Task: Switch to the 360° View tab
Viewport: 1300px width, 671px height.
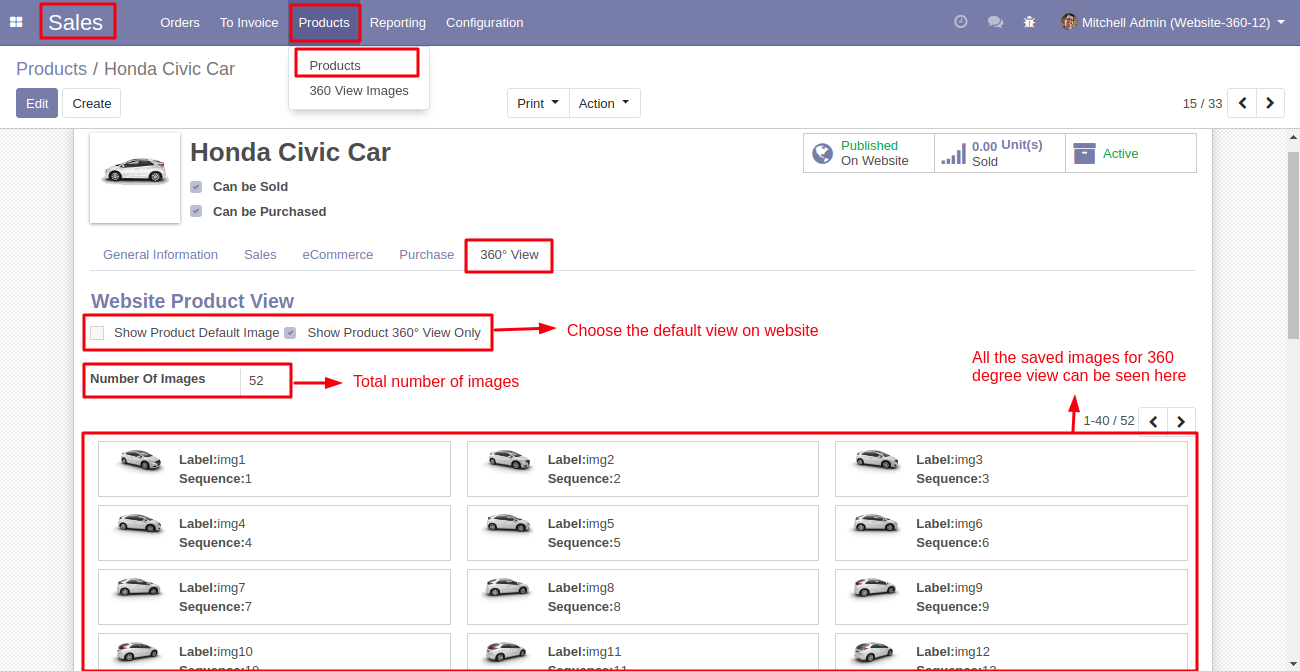Action: (509, 255)
